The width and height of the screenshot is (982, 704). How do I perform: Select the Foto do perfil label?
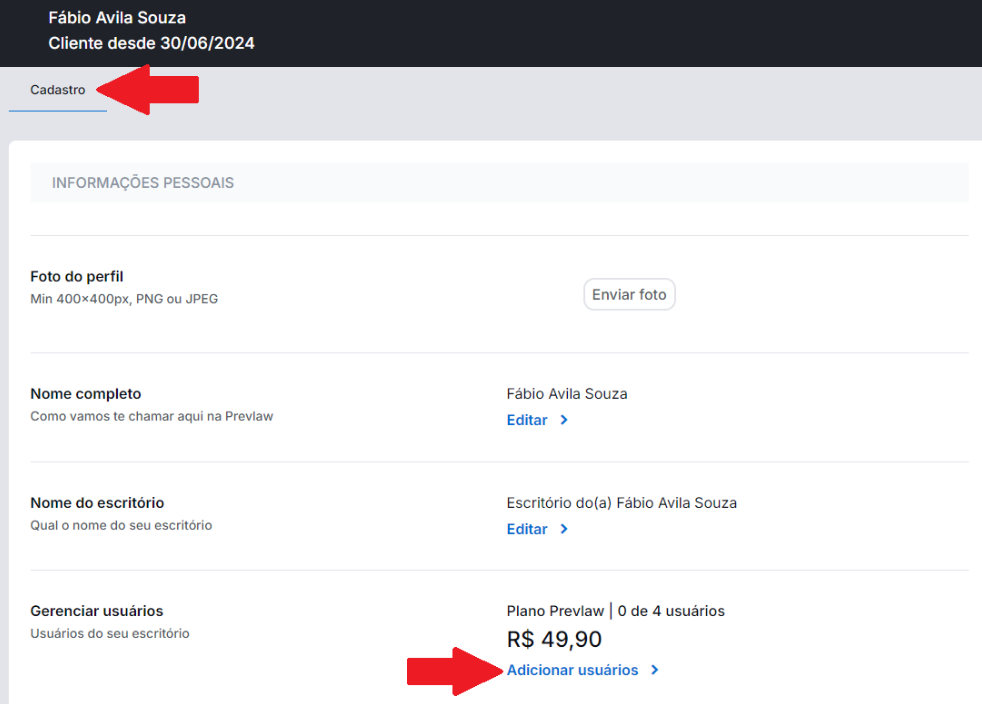76,277
